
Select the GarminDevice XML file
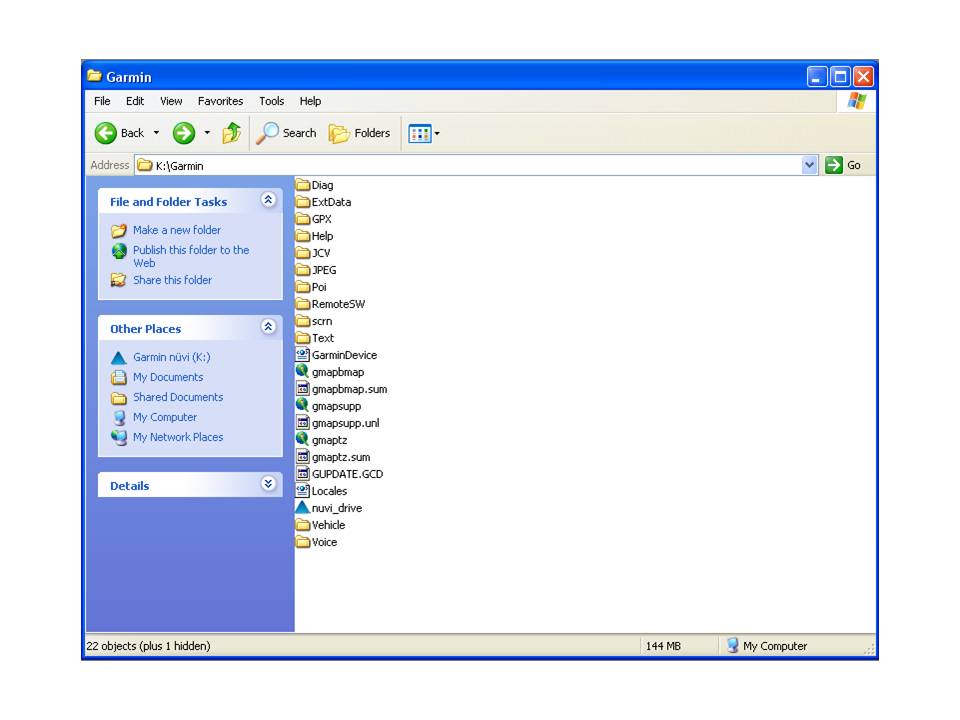[x=343, y=355]
